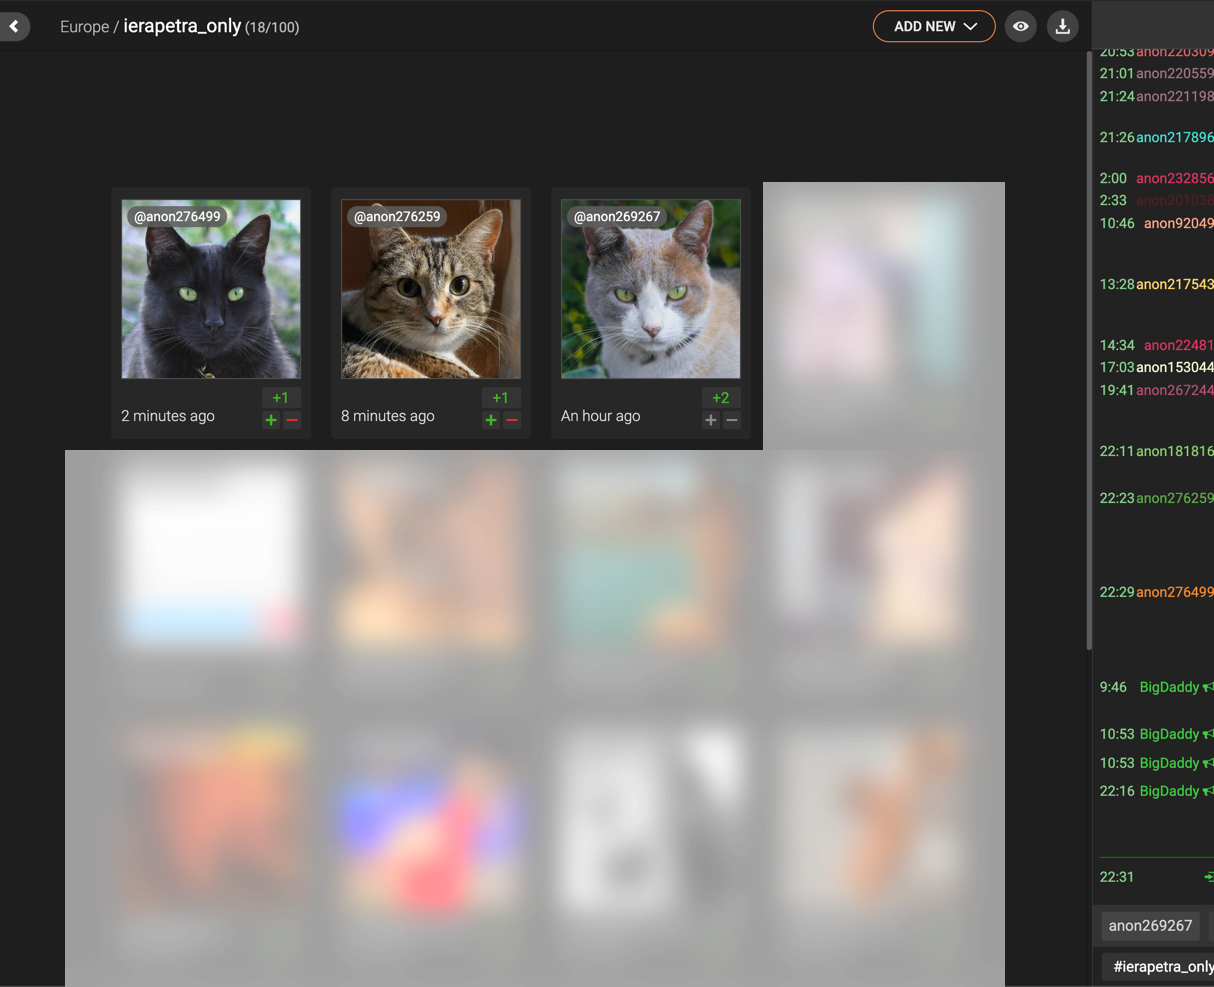This screenshot has height=987, width=1214.
Task: Click the download icon button
Action: coord(1062,27)
